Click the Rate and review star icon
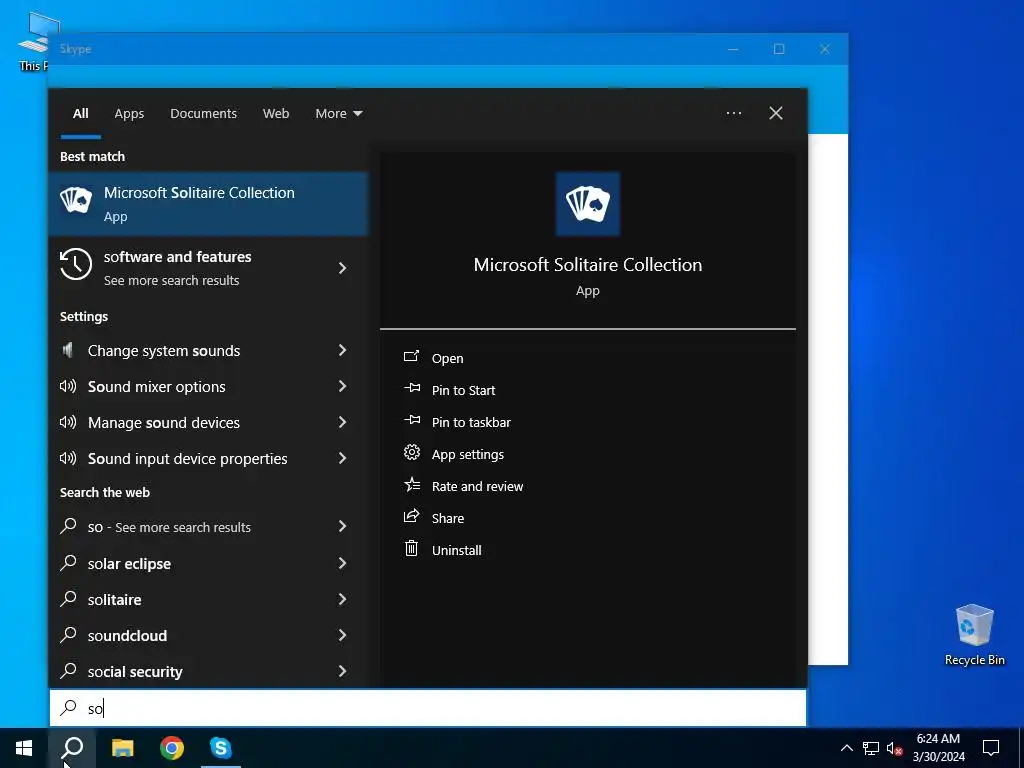The height and width of the screenshot is (768, 1024). pos(412,484)
